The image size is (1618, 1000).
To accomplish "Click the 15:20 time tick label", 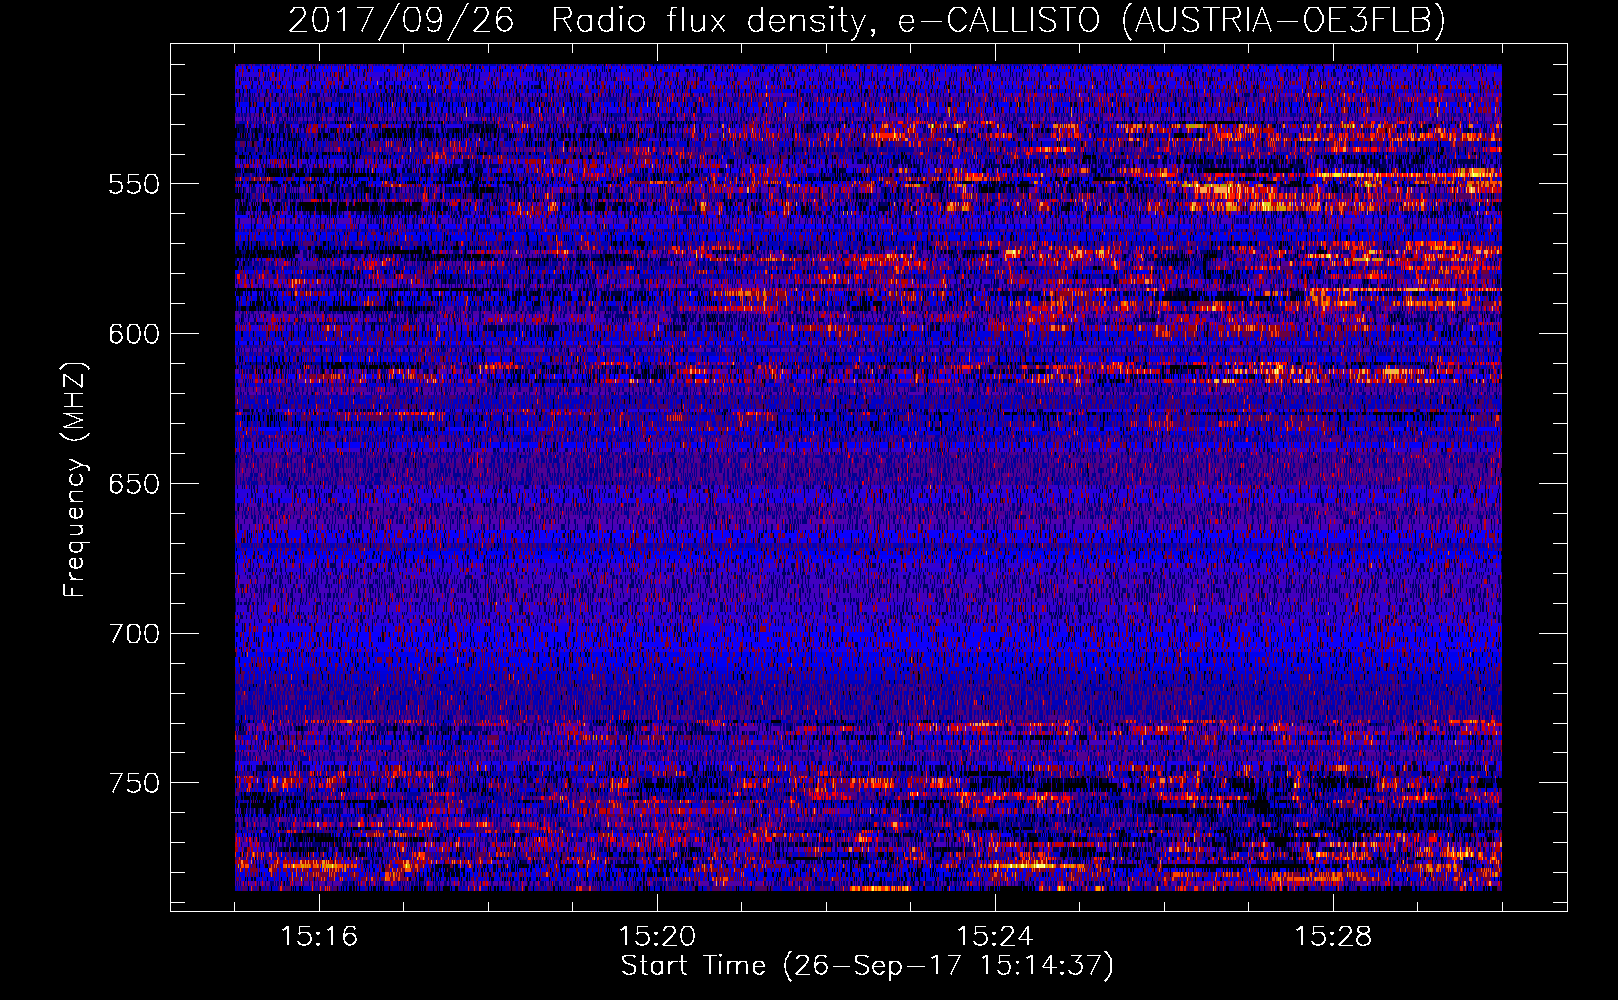I will pyautogui.click(x=657, y=937).
